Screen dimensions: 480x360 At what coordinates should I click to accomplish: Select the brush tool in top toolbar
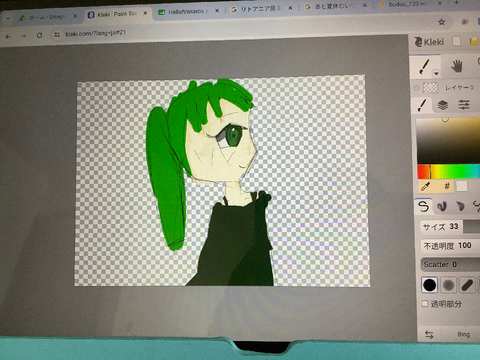point(424,66)
